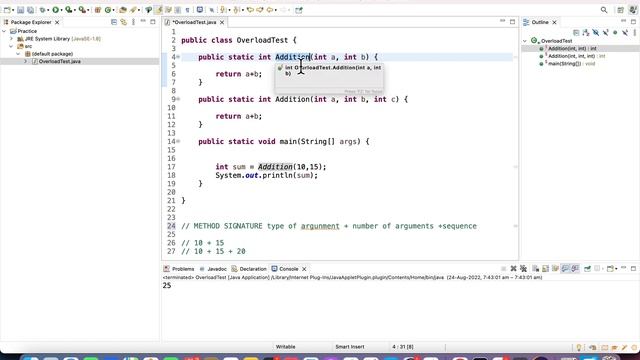The image size is (640, 360).
Task: Click the Addition call on line 17
Action: coord(275,167)
